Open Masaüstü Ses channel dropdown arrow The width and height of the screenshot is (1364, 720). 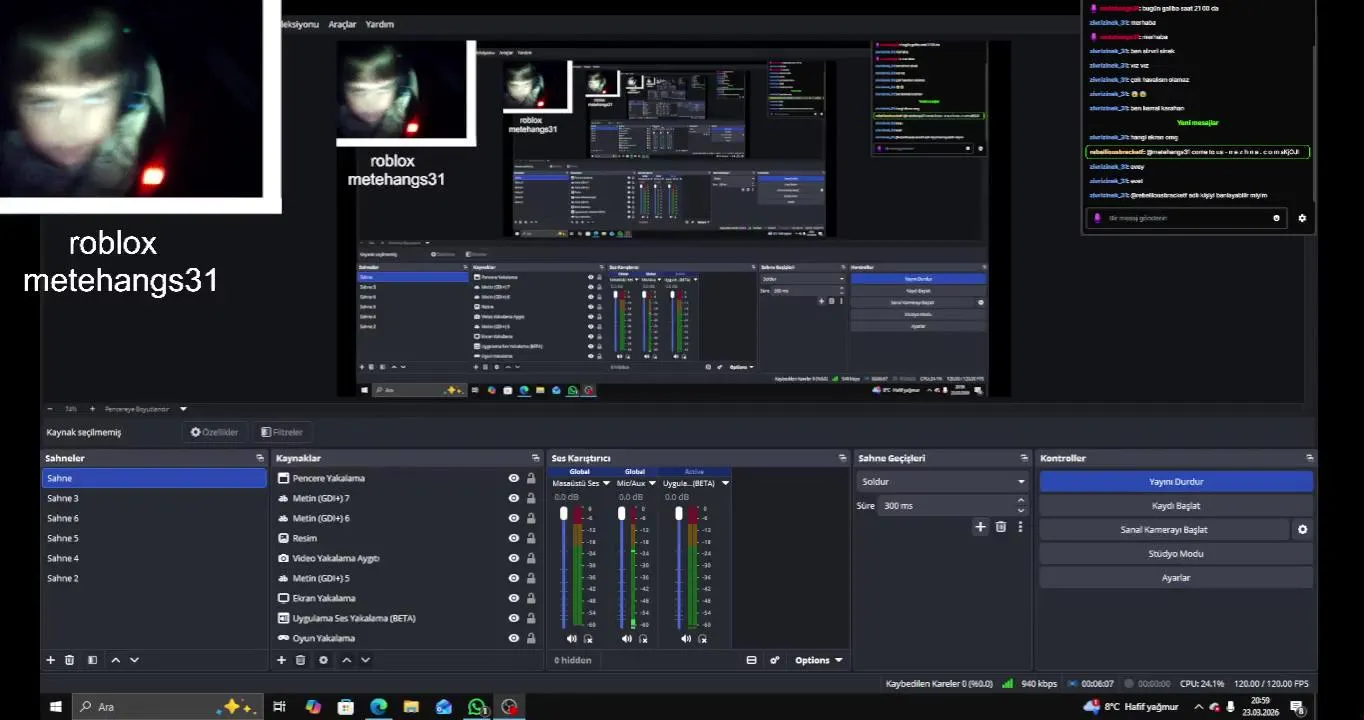pos(606,483)
